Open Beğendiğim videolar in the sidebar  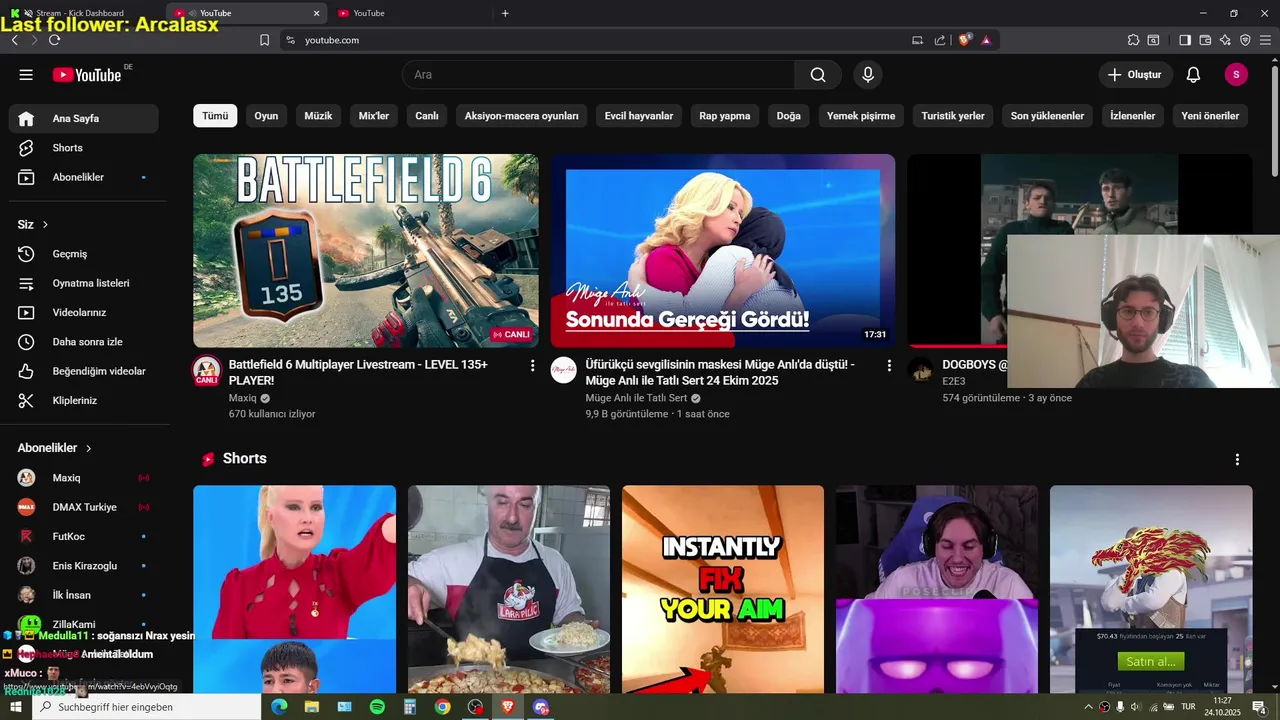(x=84, y=371)
